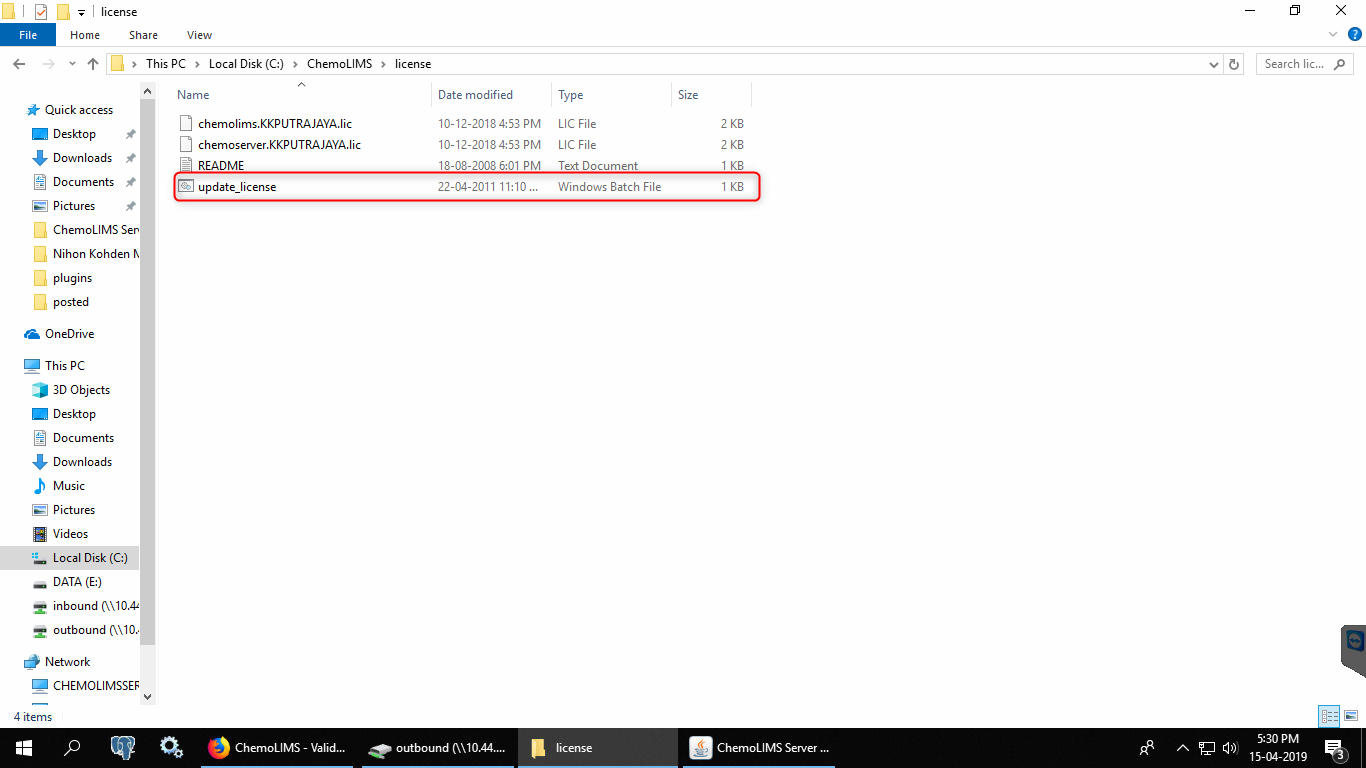Open the Windows Start menu
This screenshot has width=1366, height=768.
[22, 747]
